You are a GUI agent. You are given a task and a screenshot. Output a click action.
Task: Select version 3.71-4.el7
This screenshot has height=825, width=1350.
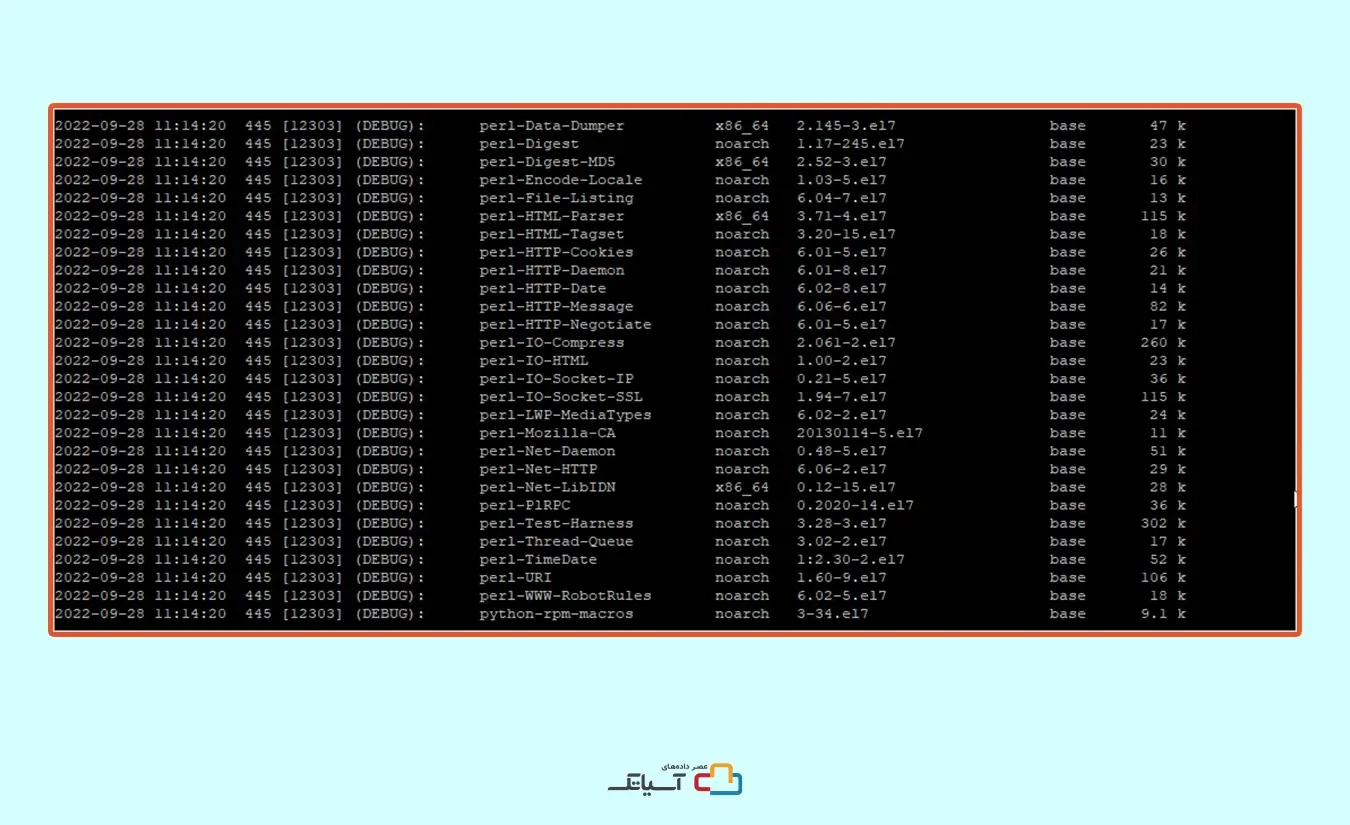(842, 216)
